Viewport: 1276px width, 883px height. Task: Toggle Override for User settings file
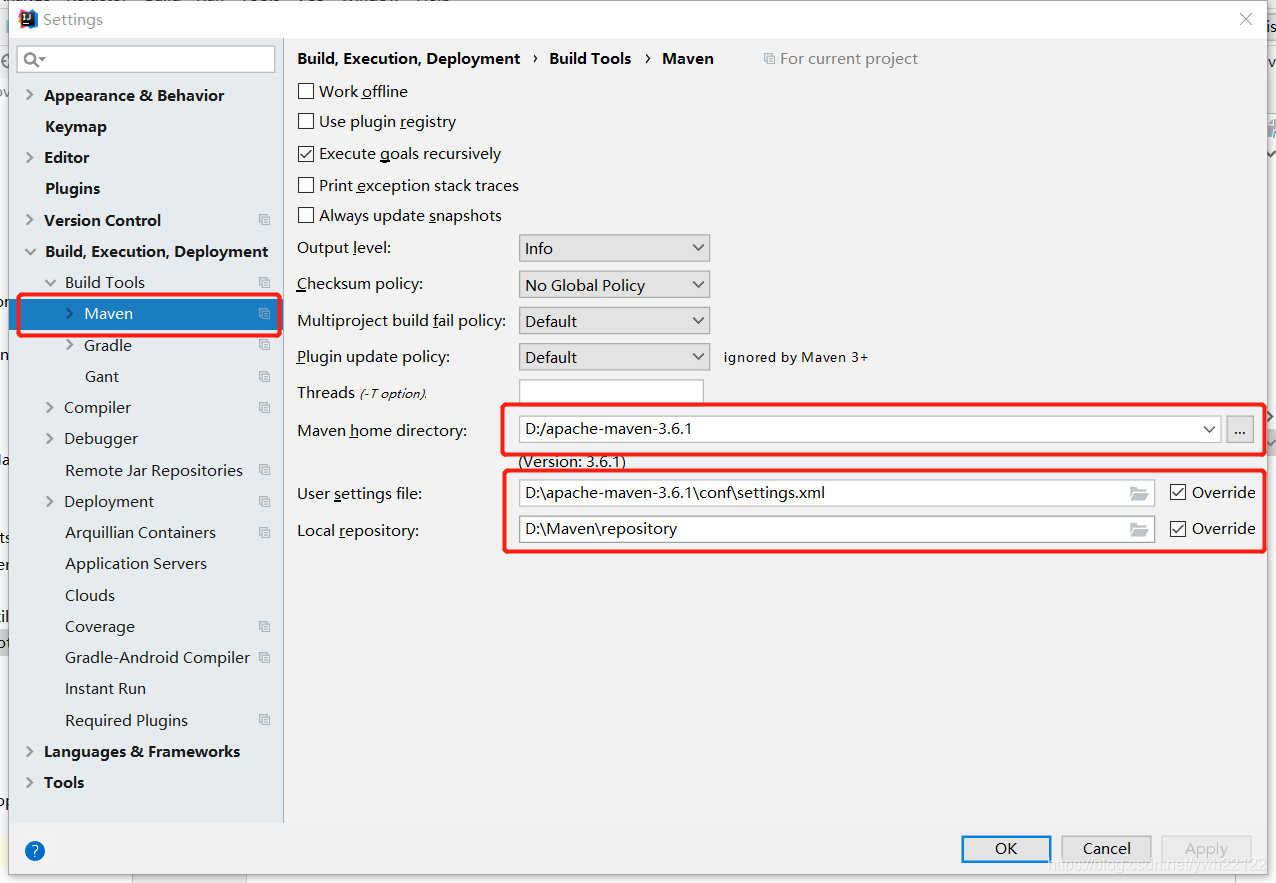[x=1178, y=492]
